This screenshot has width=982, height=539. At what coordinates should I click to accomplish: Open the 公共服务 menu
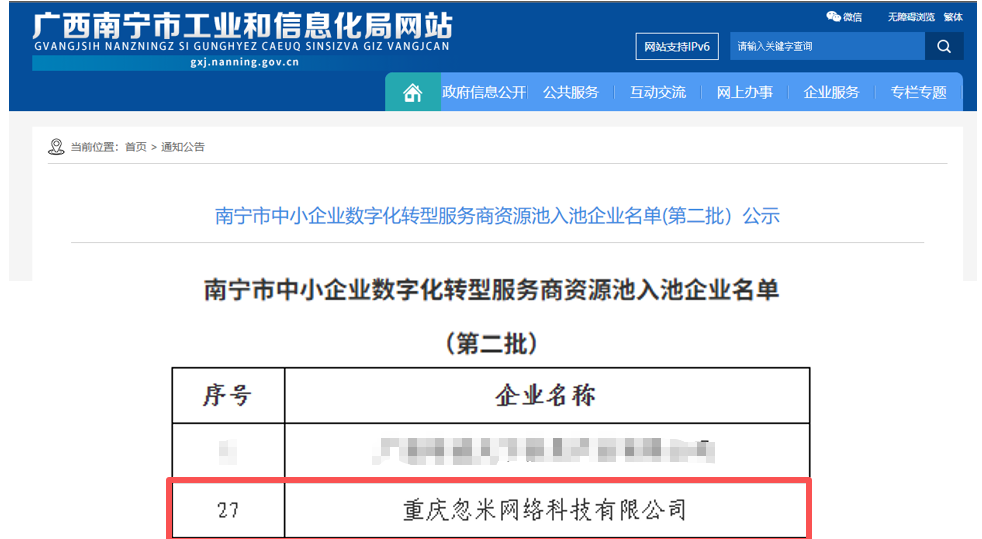[571, 93]
